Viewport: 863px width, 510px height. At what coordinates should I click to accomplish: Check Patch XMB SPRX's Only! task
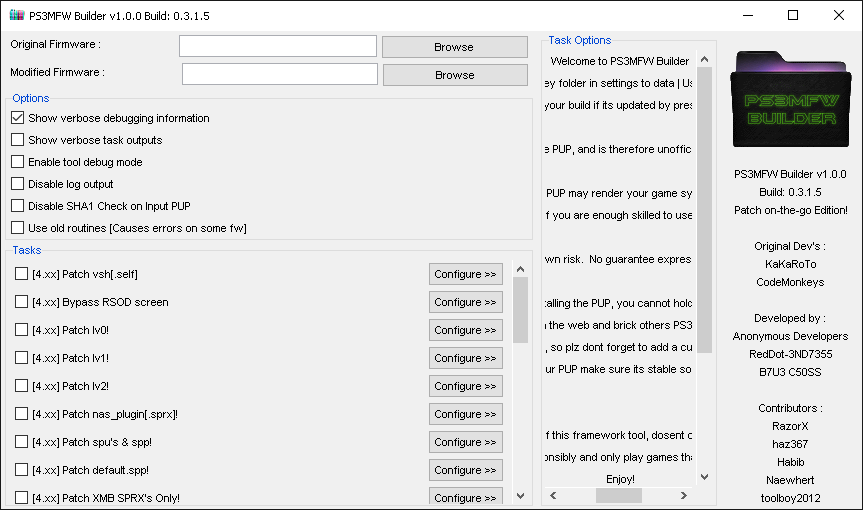21,498
